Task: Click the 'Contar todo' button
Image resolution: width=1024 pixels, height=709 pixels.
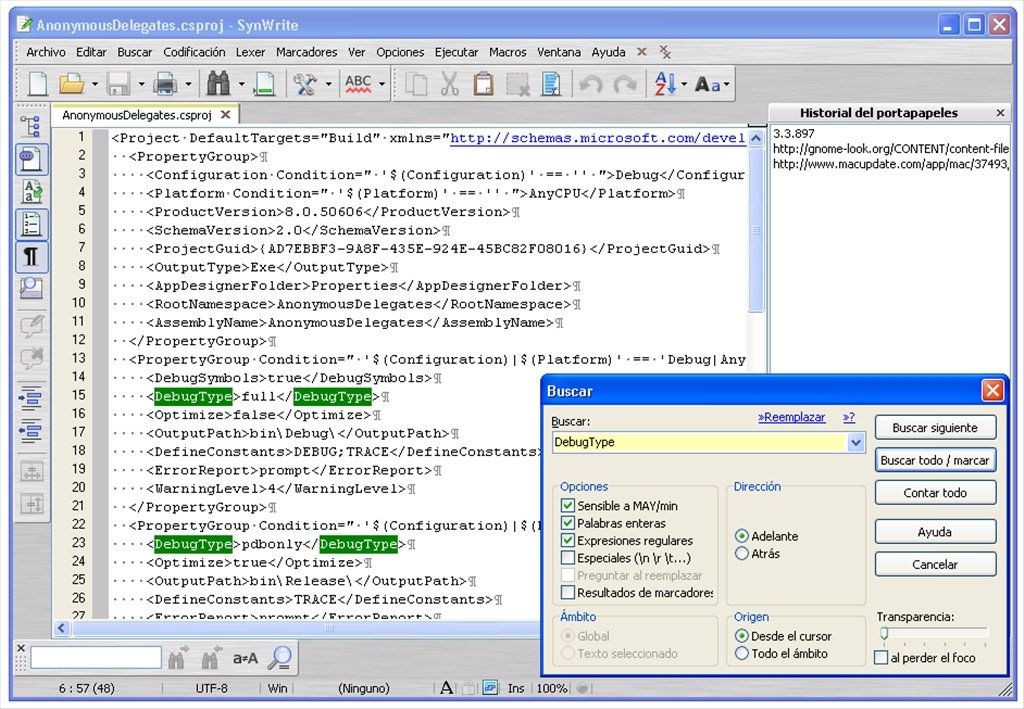Action: [x=935, y=493]
